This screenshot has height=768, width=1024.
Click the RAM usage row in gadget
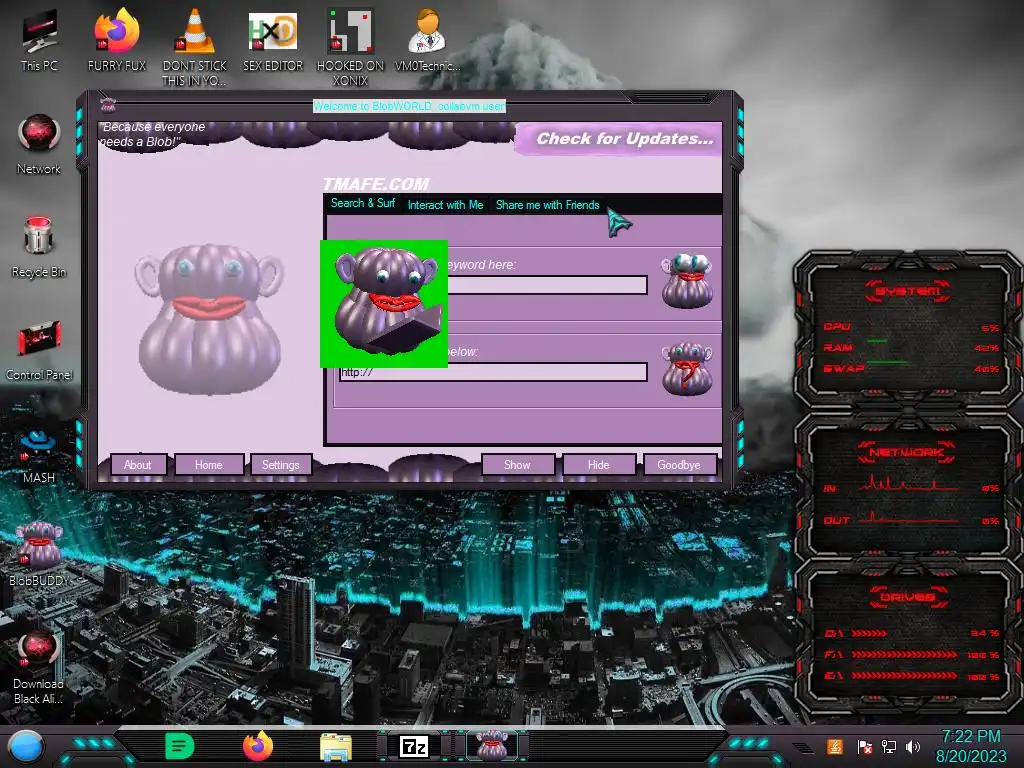910,347
